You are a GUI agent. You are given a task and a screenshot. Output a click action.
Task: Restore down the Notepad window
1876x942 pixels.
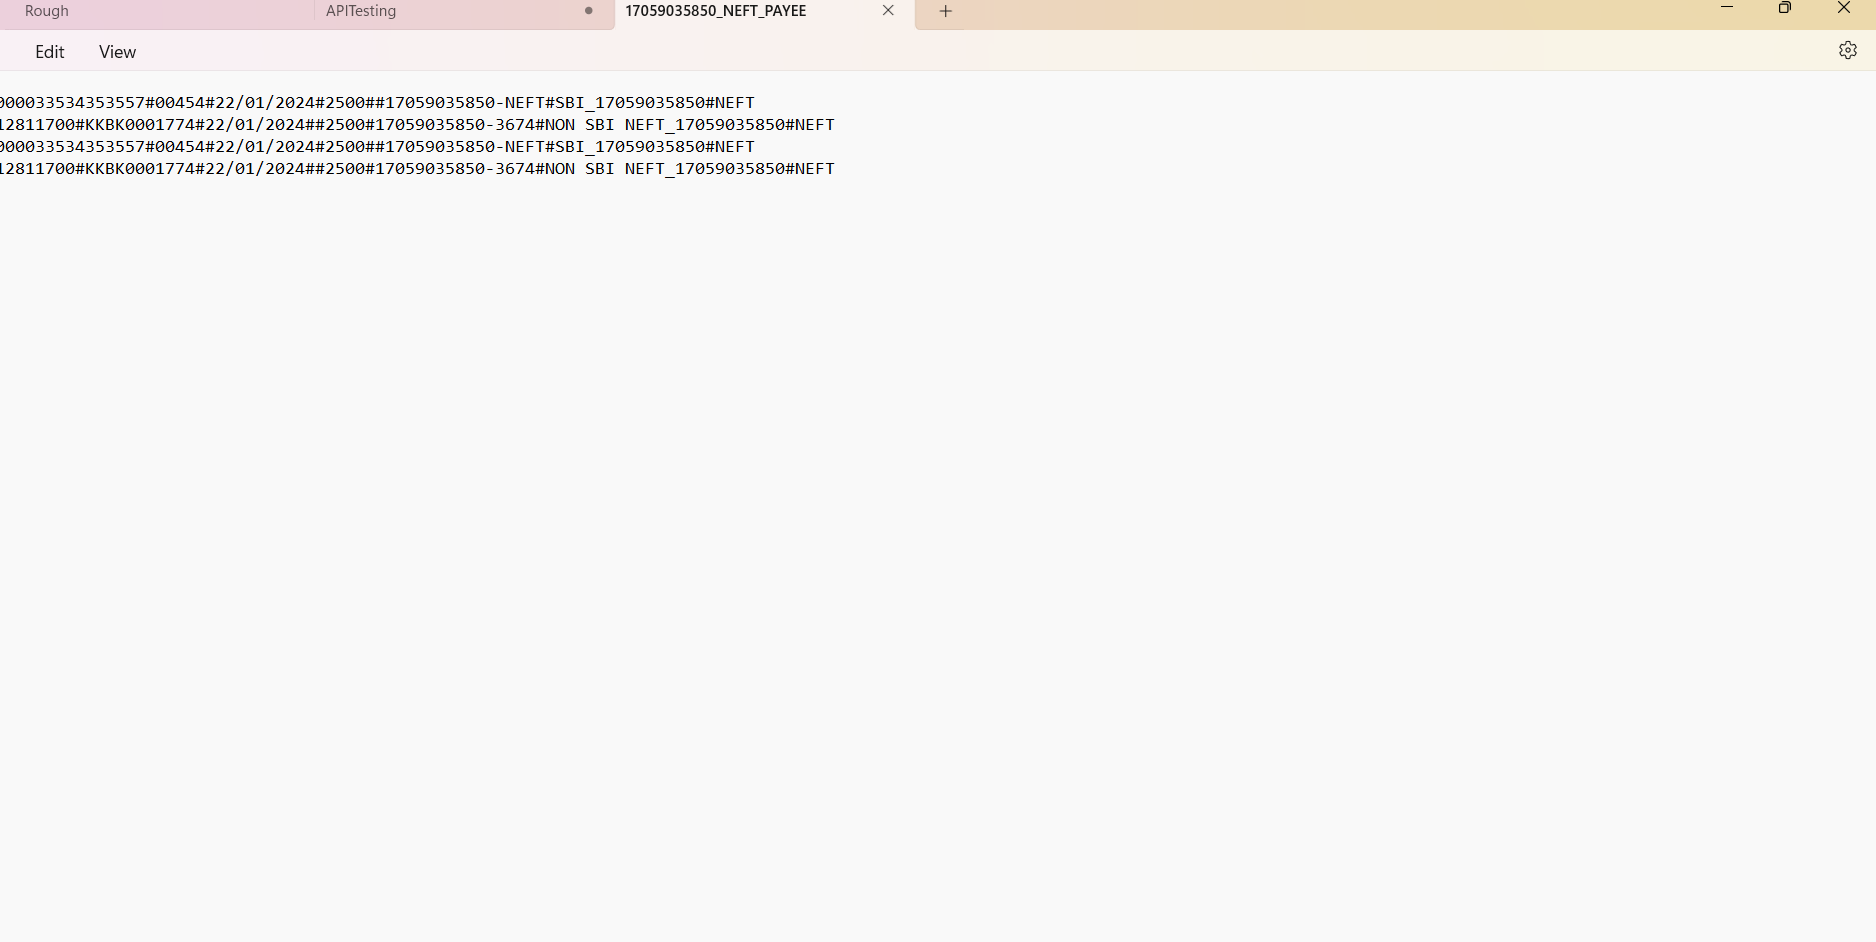1785,8
